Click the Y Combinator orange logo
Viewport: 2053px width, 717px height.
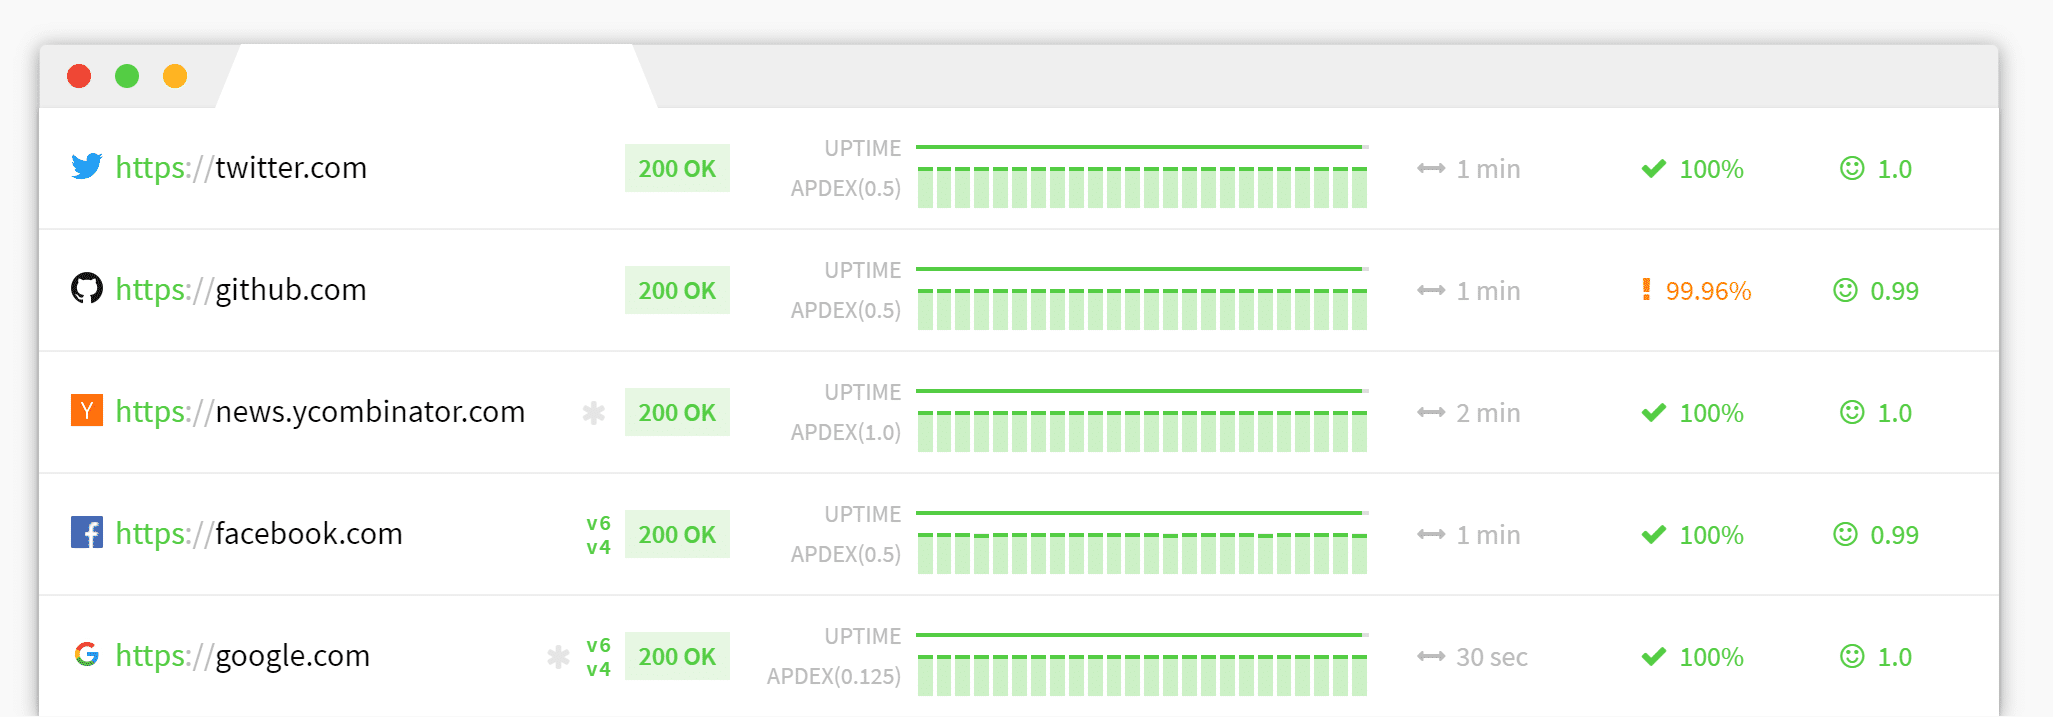click(x=87, y=411)
